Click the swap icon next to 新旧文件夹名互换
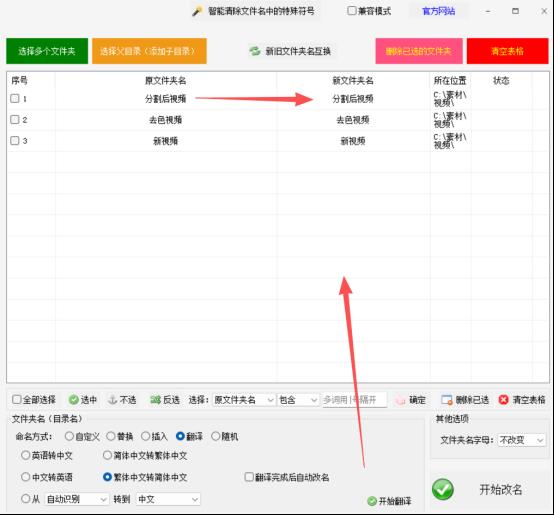Viewport: 554px width, 515px height. coord(255,51)
